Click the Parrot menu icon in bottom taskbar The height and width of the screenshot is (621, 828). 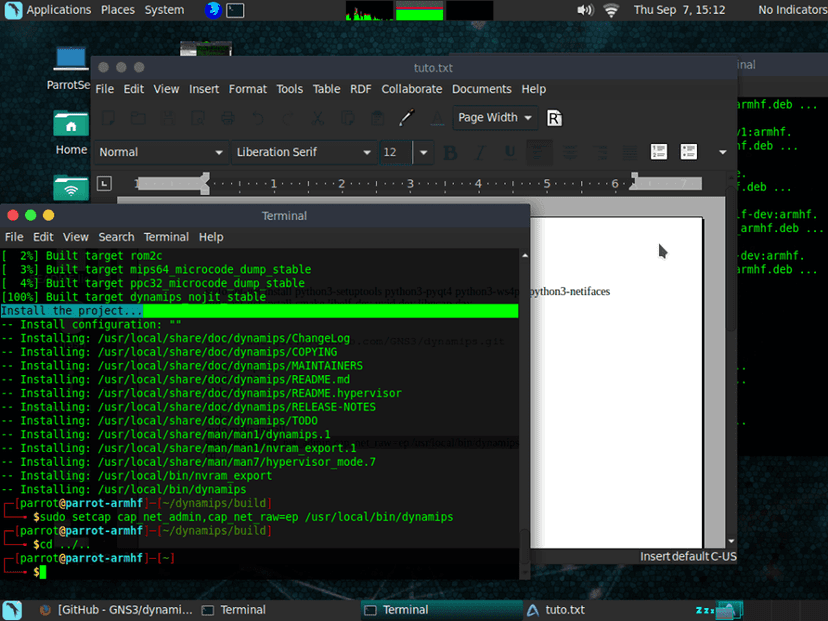pyautogui.click(x=12, y=610)
